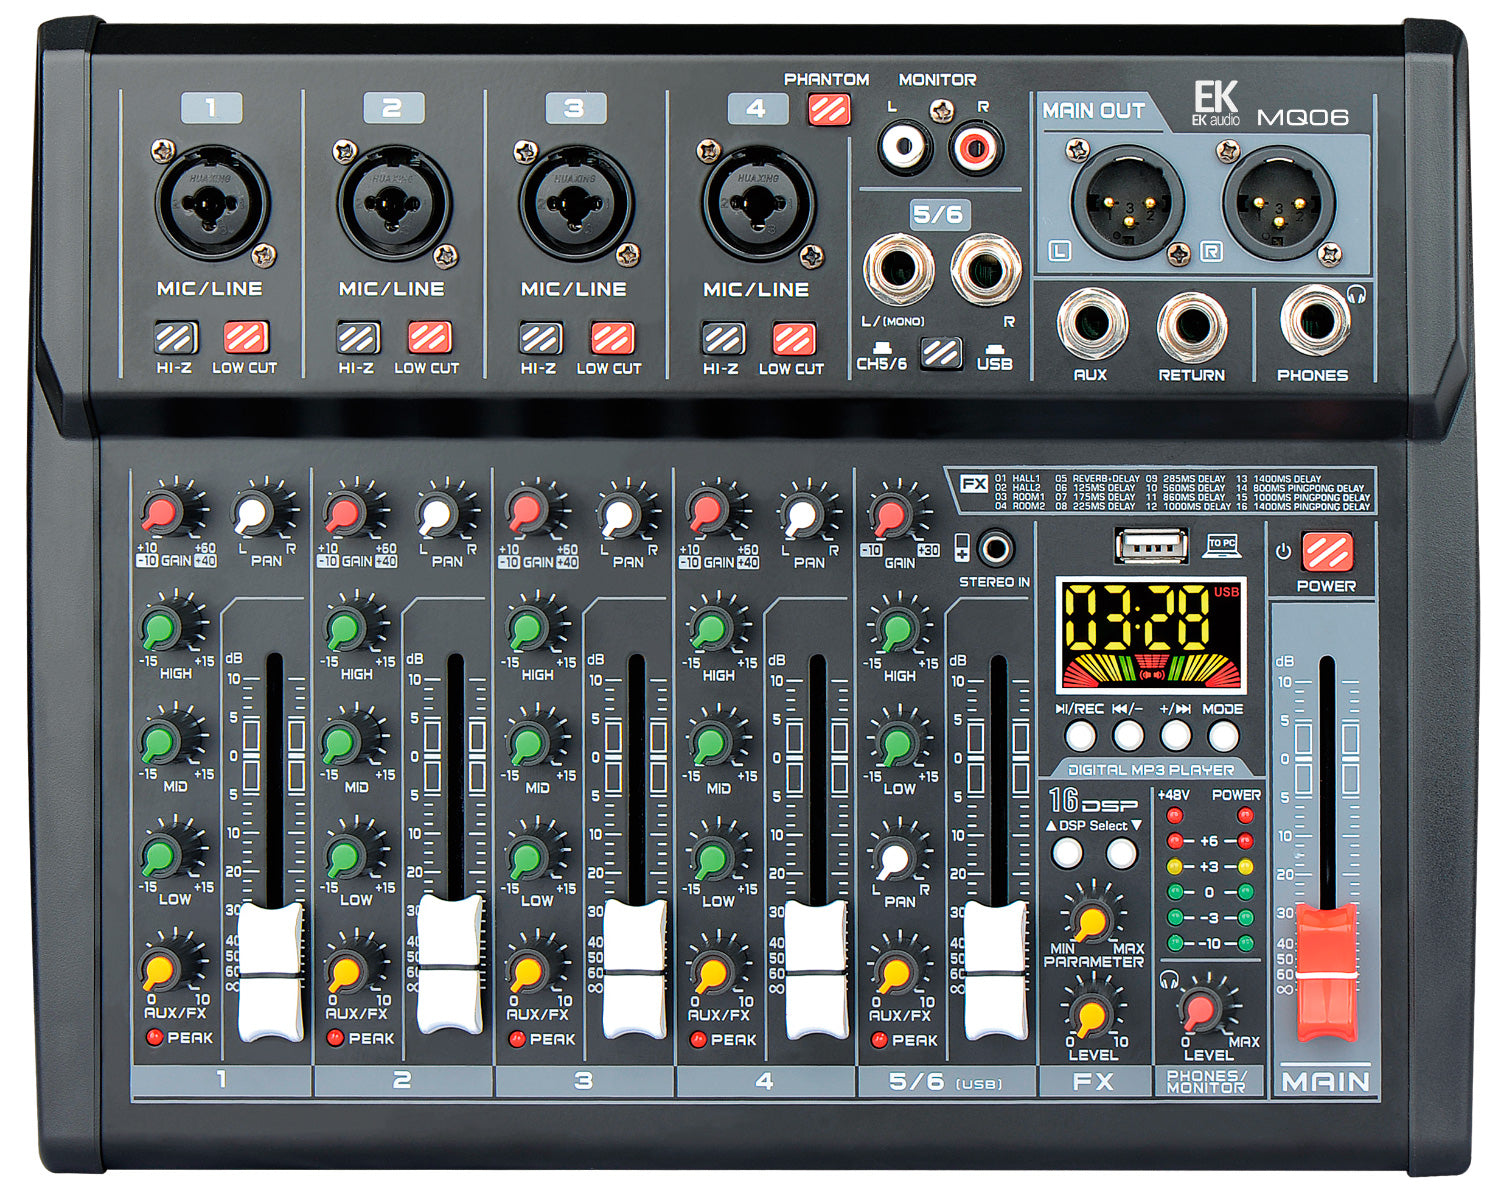
Task: Click the channel 2 white fader cap
Action: pyautogui.click(x=449, y=965)
